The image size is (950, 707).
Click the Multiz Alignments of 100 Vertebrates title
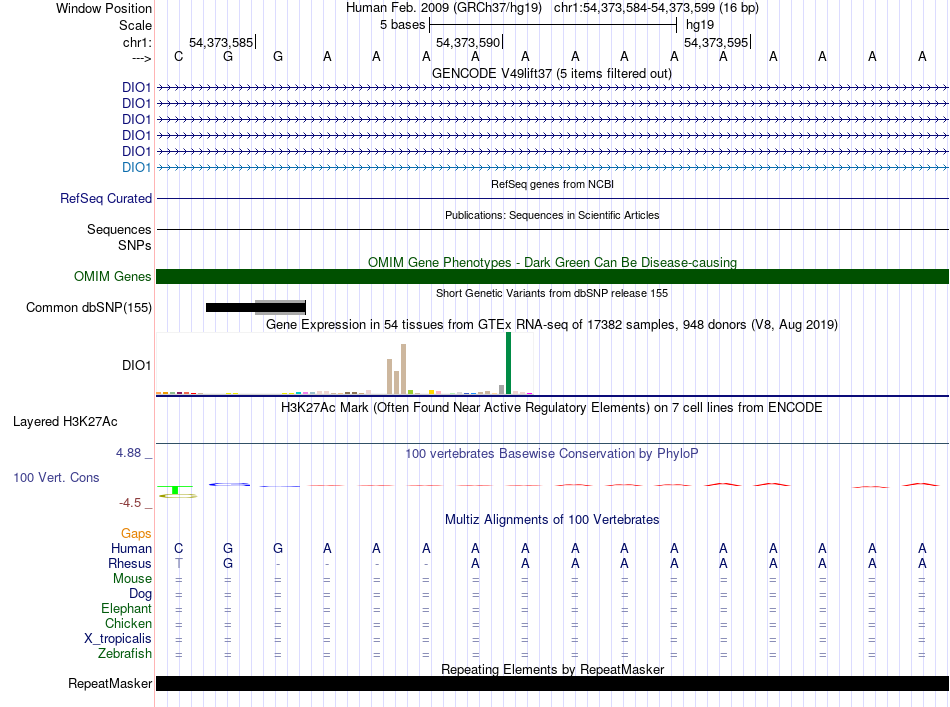tap(551, 520)
